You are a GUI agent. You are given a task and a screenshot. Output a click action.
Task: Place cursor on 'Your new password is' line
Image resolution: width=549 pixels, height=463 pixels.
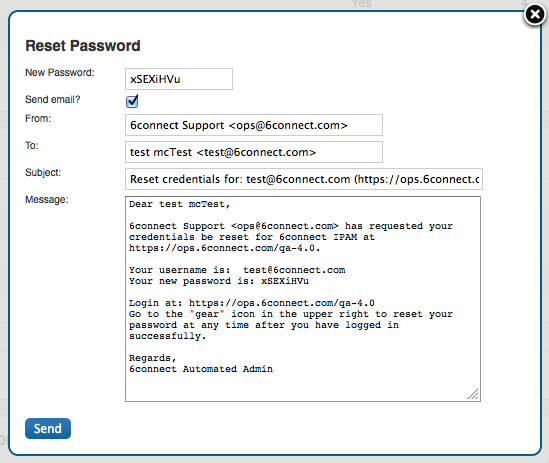click(219, 281)
